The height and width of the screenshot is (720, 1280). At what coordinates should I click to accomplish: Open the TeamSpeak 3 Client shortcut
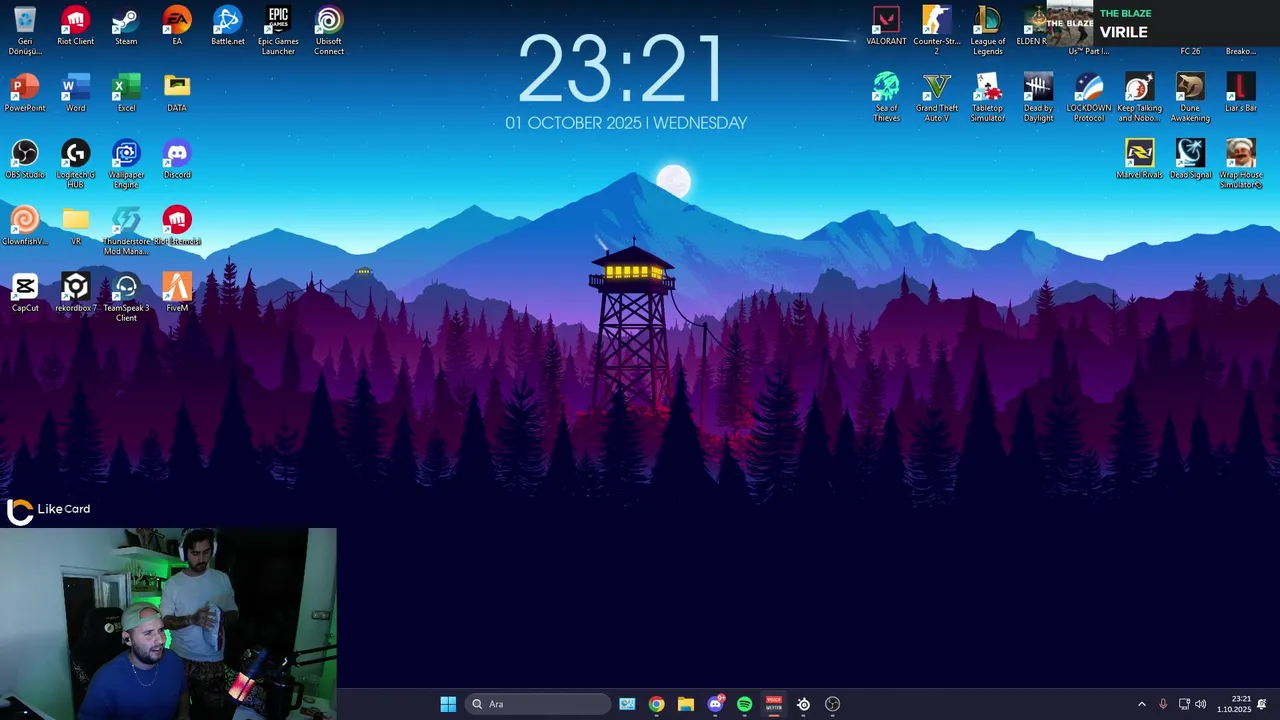tap(126, 298)
